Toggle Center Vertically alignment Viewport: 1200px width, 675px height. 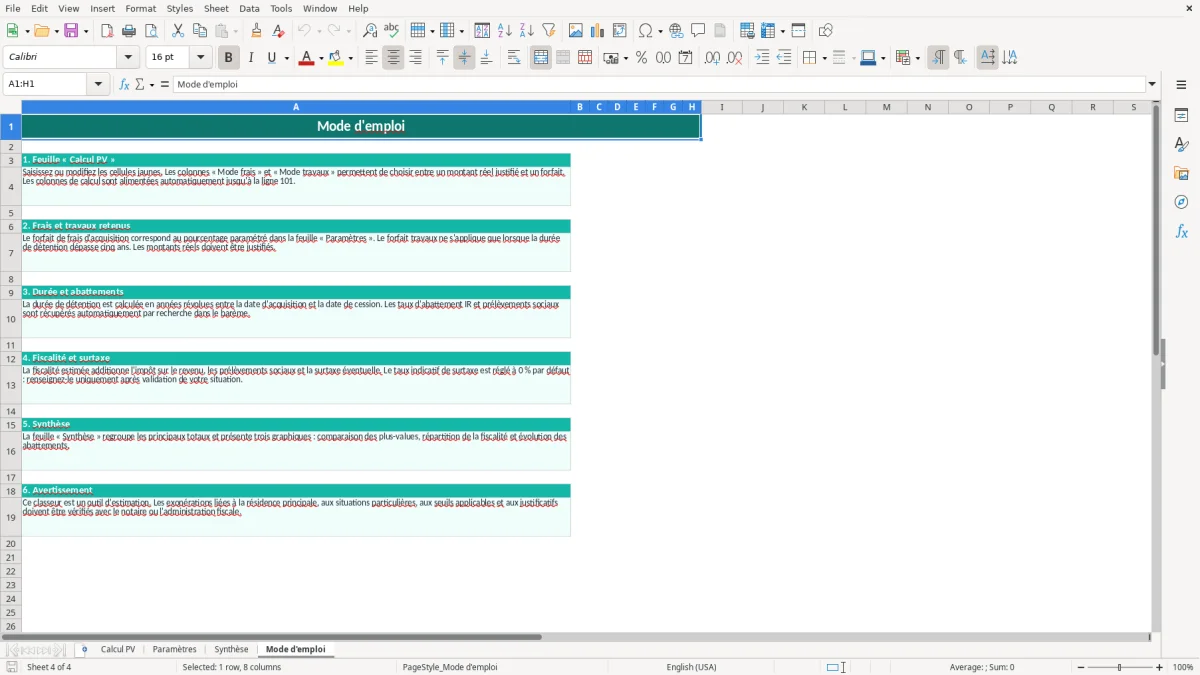tap(464, 58)
